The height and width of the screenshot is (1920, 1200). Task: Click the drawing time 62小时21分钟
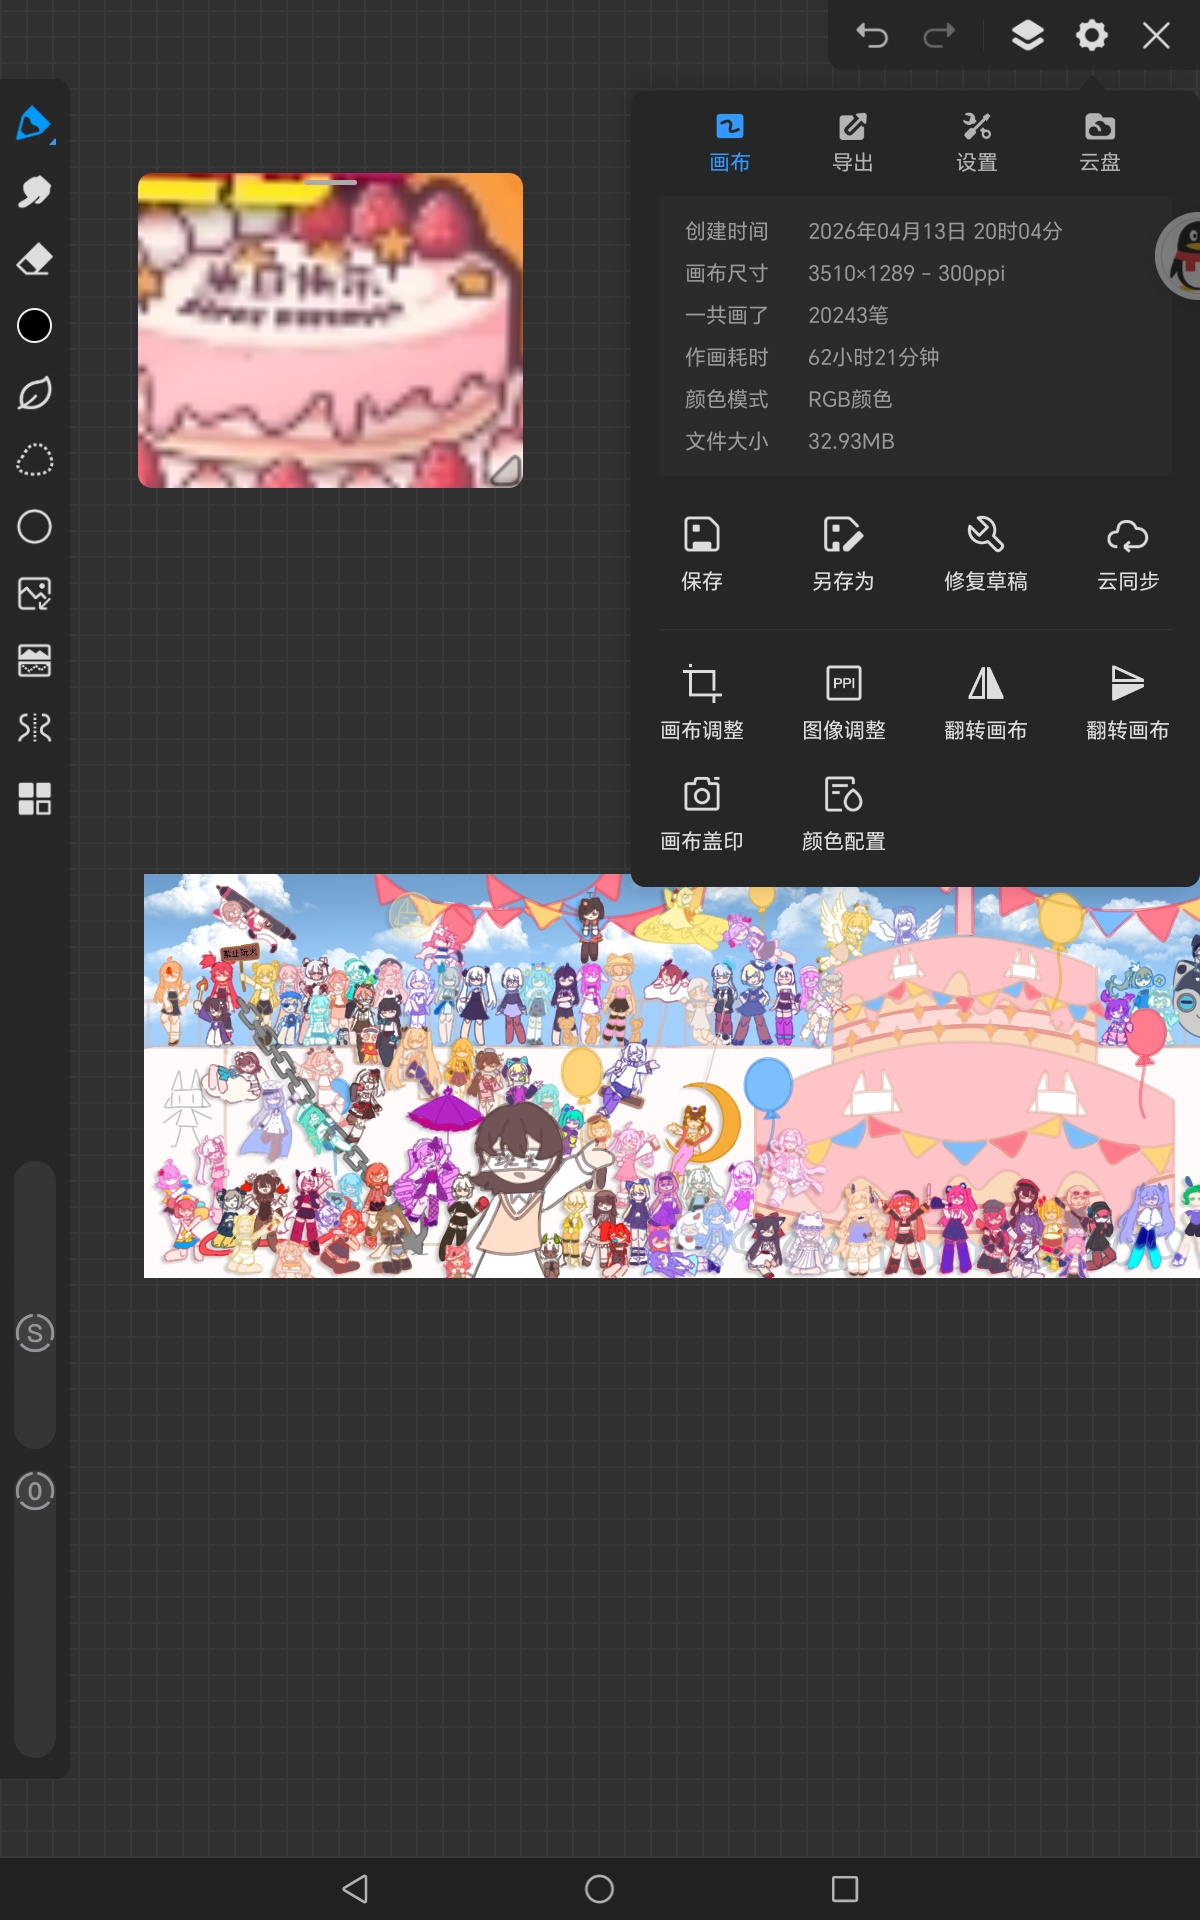click(x=873, y=357)
